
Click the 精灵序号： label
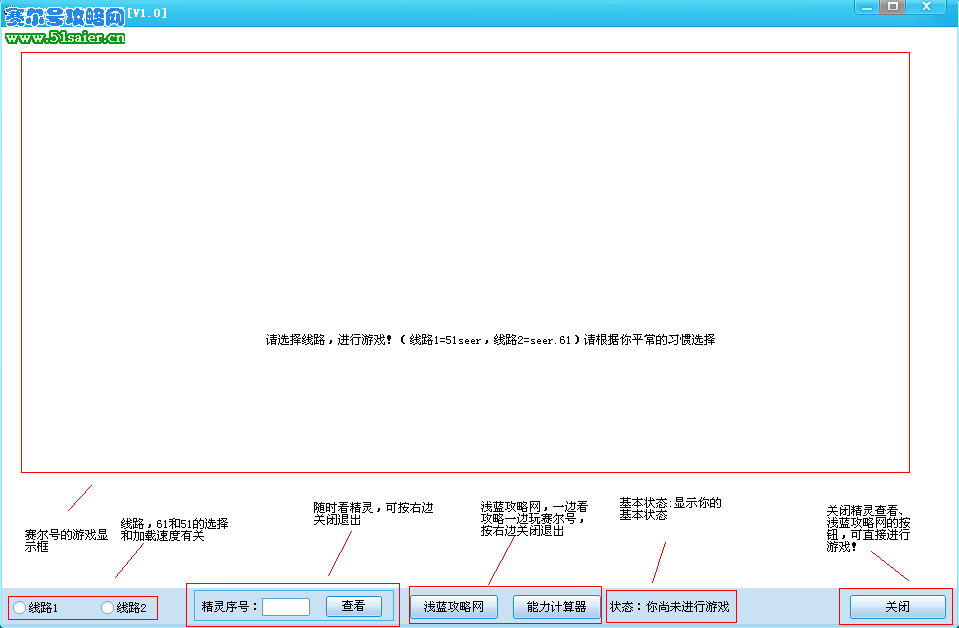(x=229, y=607)
